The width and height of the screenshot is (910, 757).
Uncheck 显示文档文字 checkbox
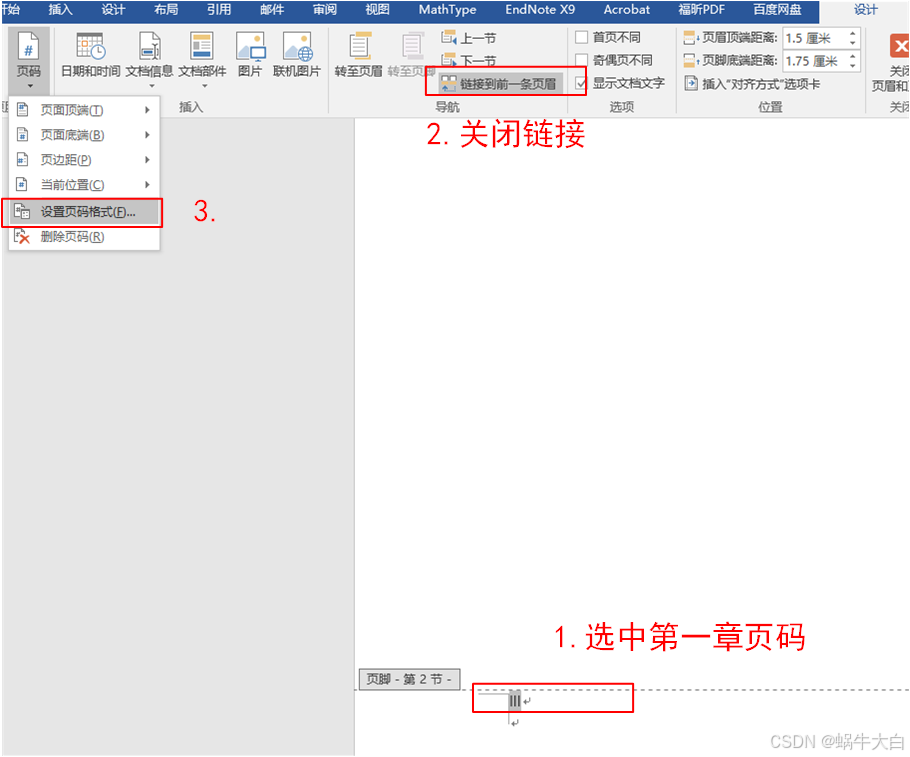581,83
